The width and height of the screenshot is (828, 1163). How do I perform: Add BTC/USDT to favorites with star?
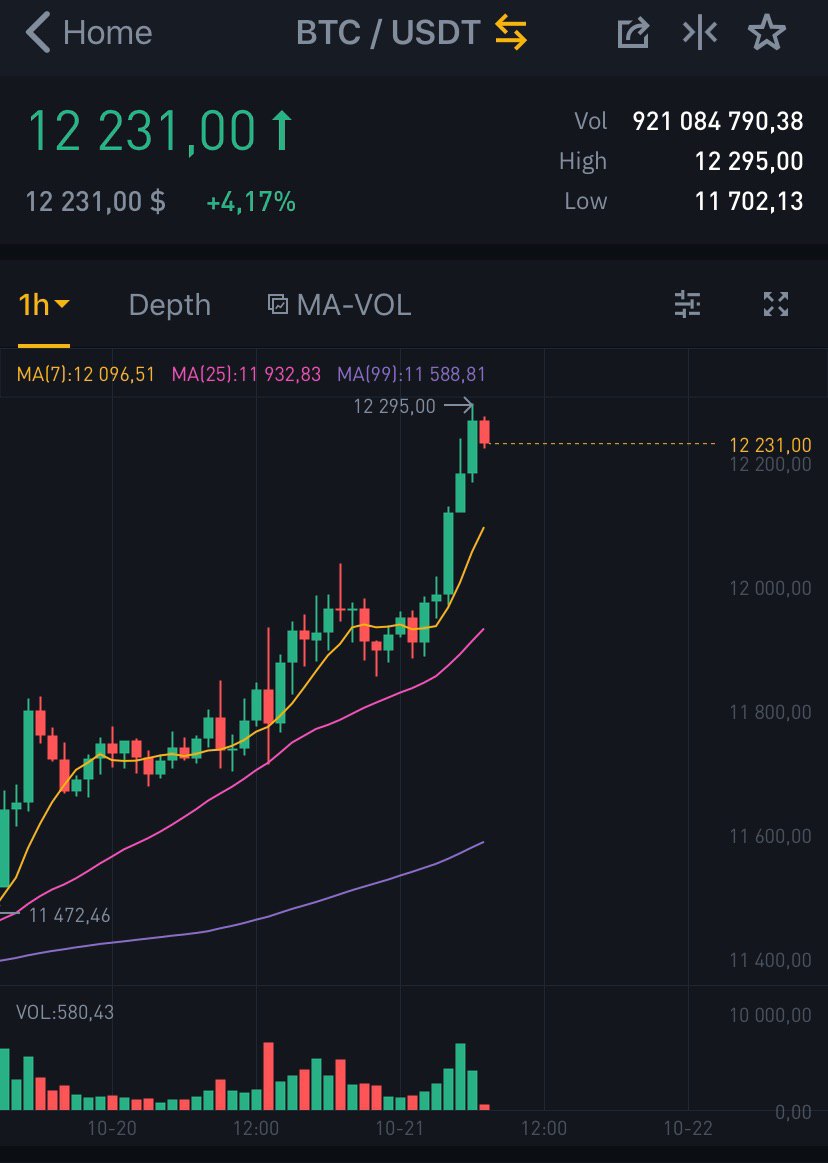tap(767, 33)
